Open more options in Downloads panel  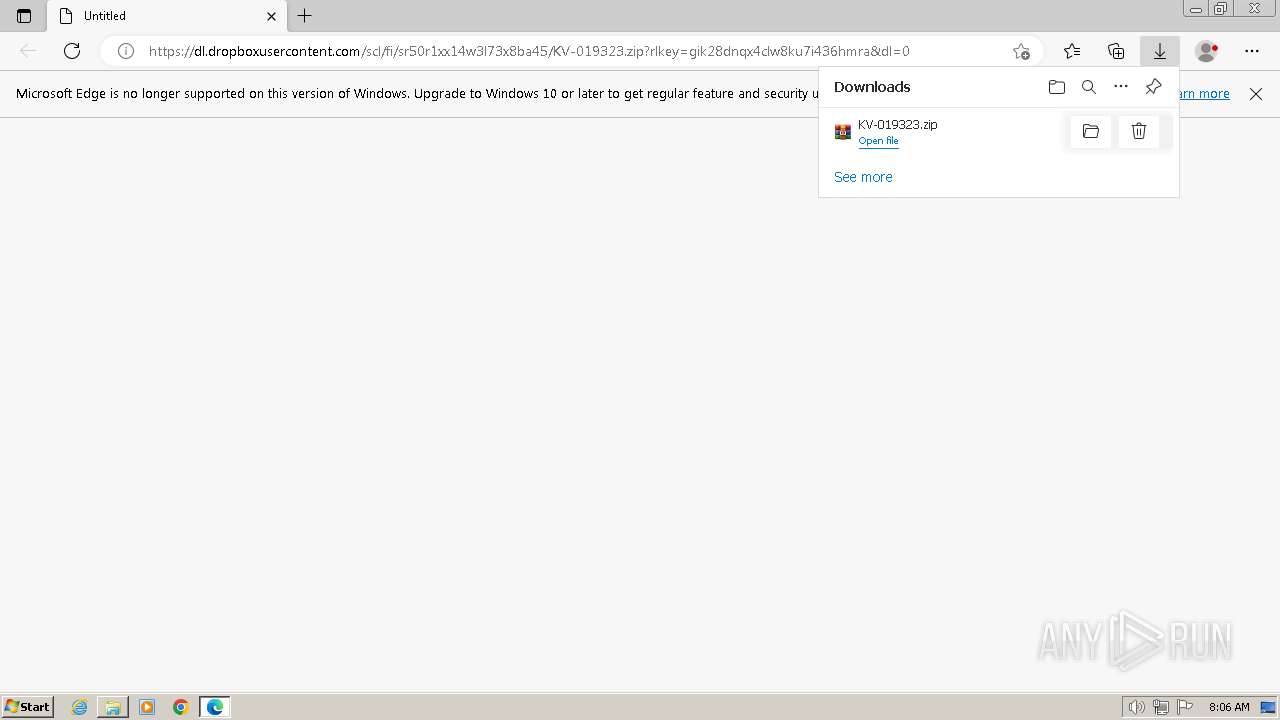(x=1121, y=87)
